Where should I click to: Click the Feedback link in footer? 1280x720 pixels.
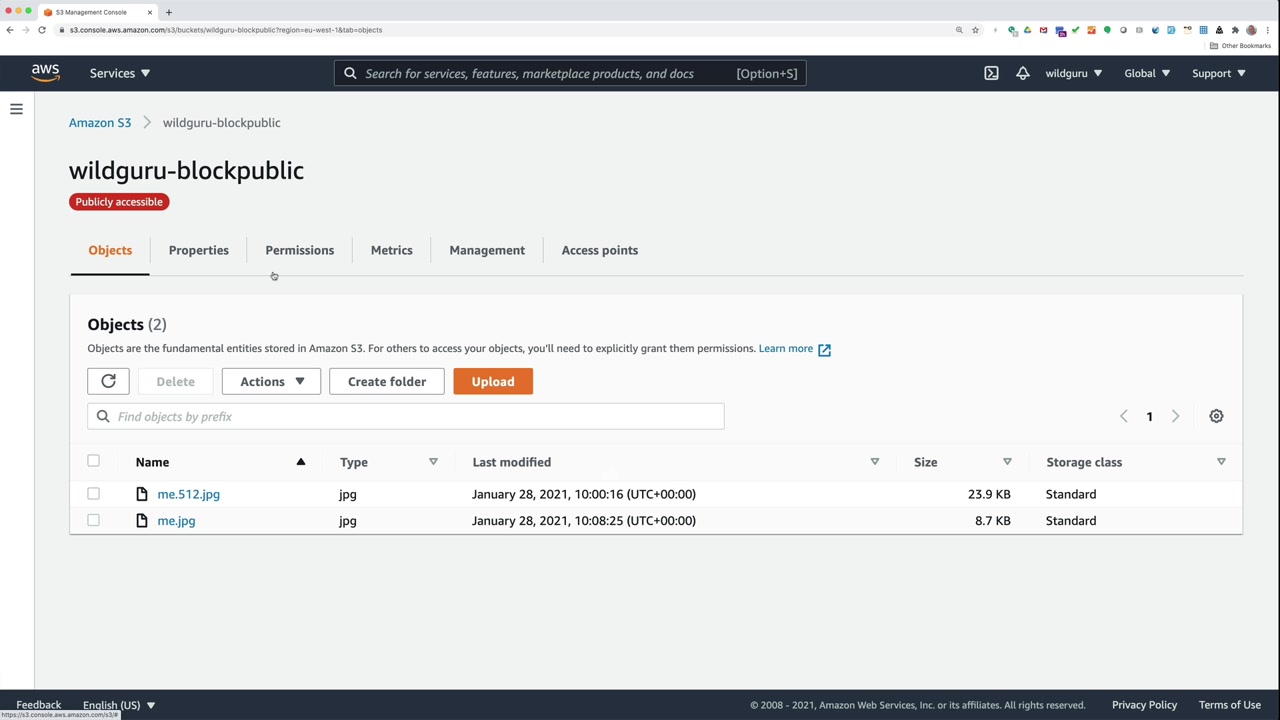coord(39,705)
